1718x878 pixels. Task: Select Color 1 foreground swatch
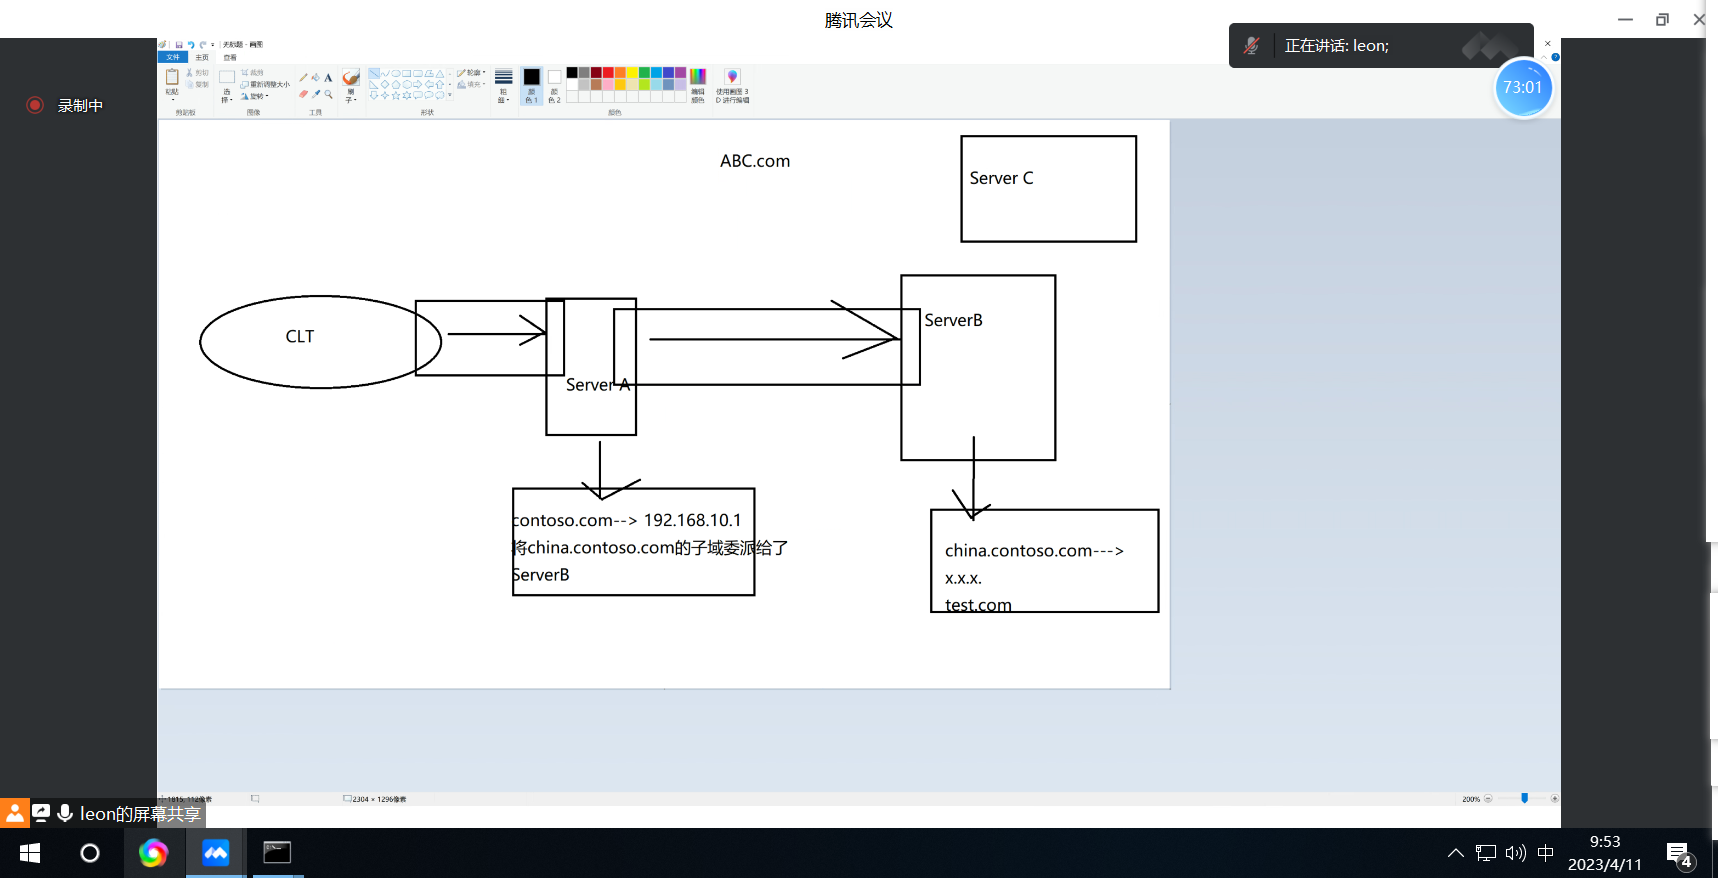pos(531,86)
